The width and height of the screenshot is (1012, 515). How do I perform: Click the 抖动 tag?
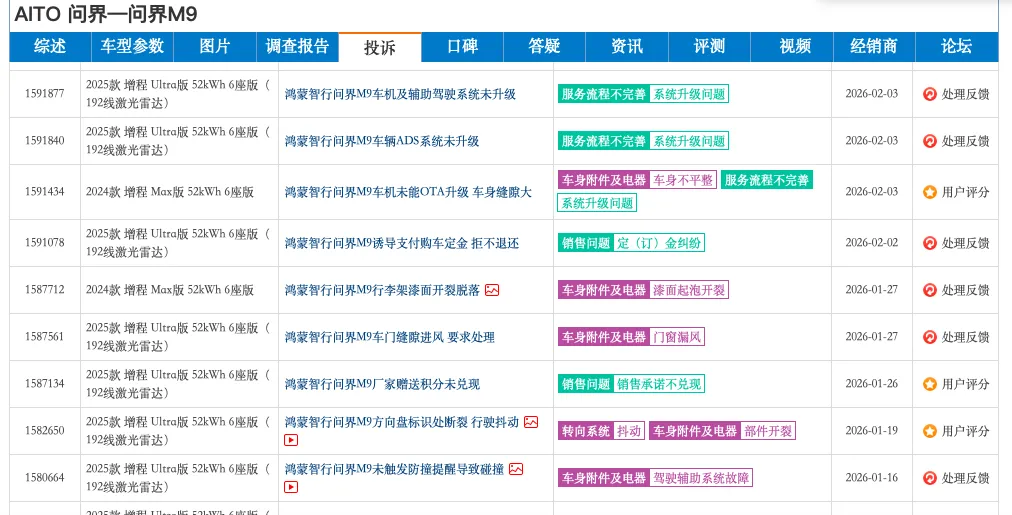tap(629, 431)
